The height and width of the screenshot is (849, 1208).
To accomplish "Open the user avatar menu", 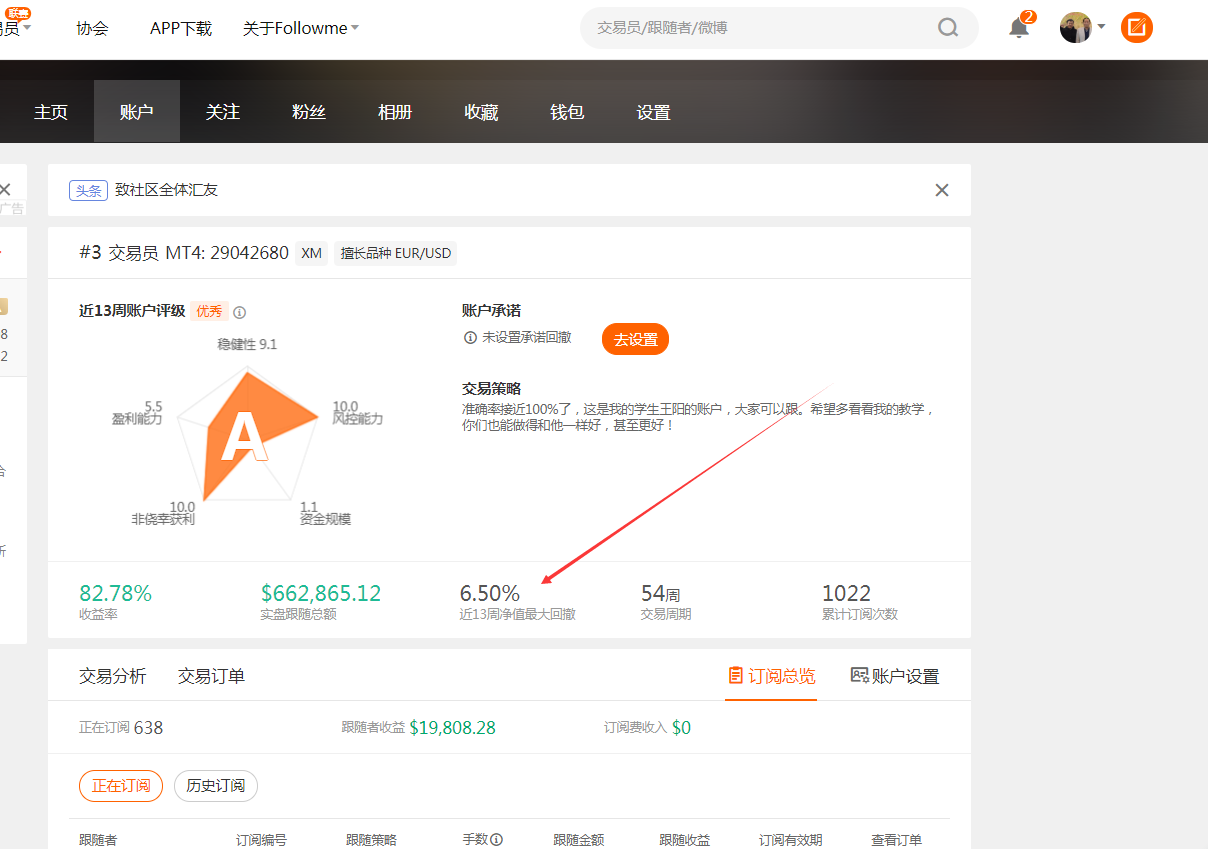I will coord(1076,28).
